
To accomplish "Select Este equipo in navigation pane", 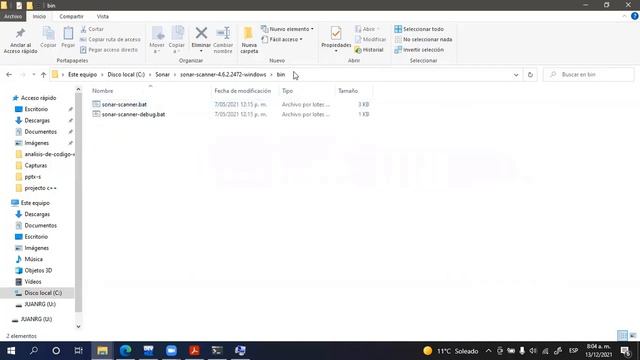I will click(35, 203).
